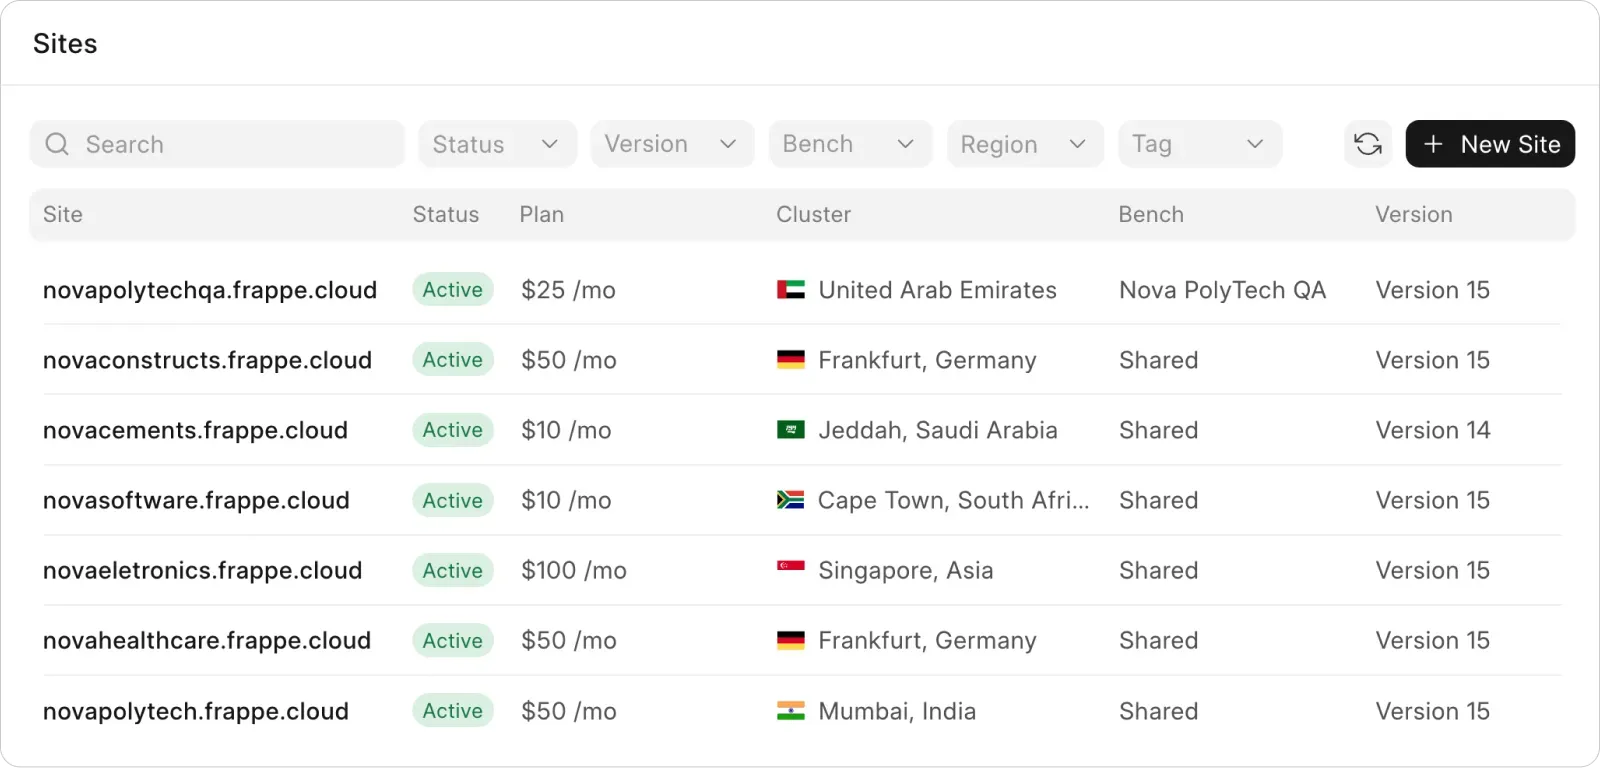Open the Tag filter dropdown
Image resolution: width=1600 pixels, height=768 pixels.
point(1199,144)
